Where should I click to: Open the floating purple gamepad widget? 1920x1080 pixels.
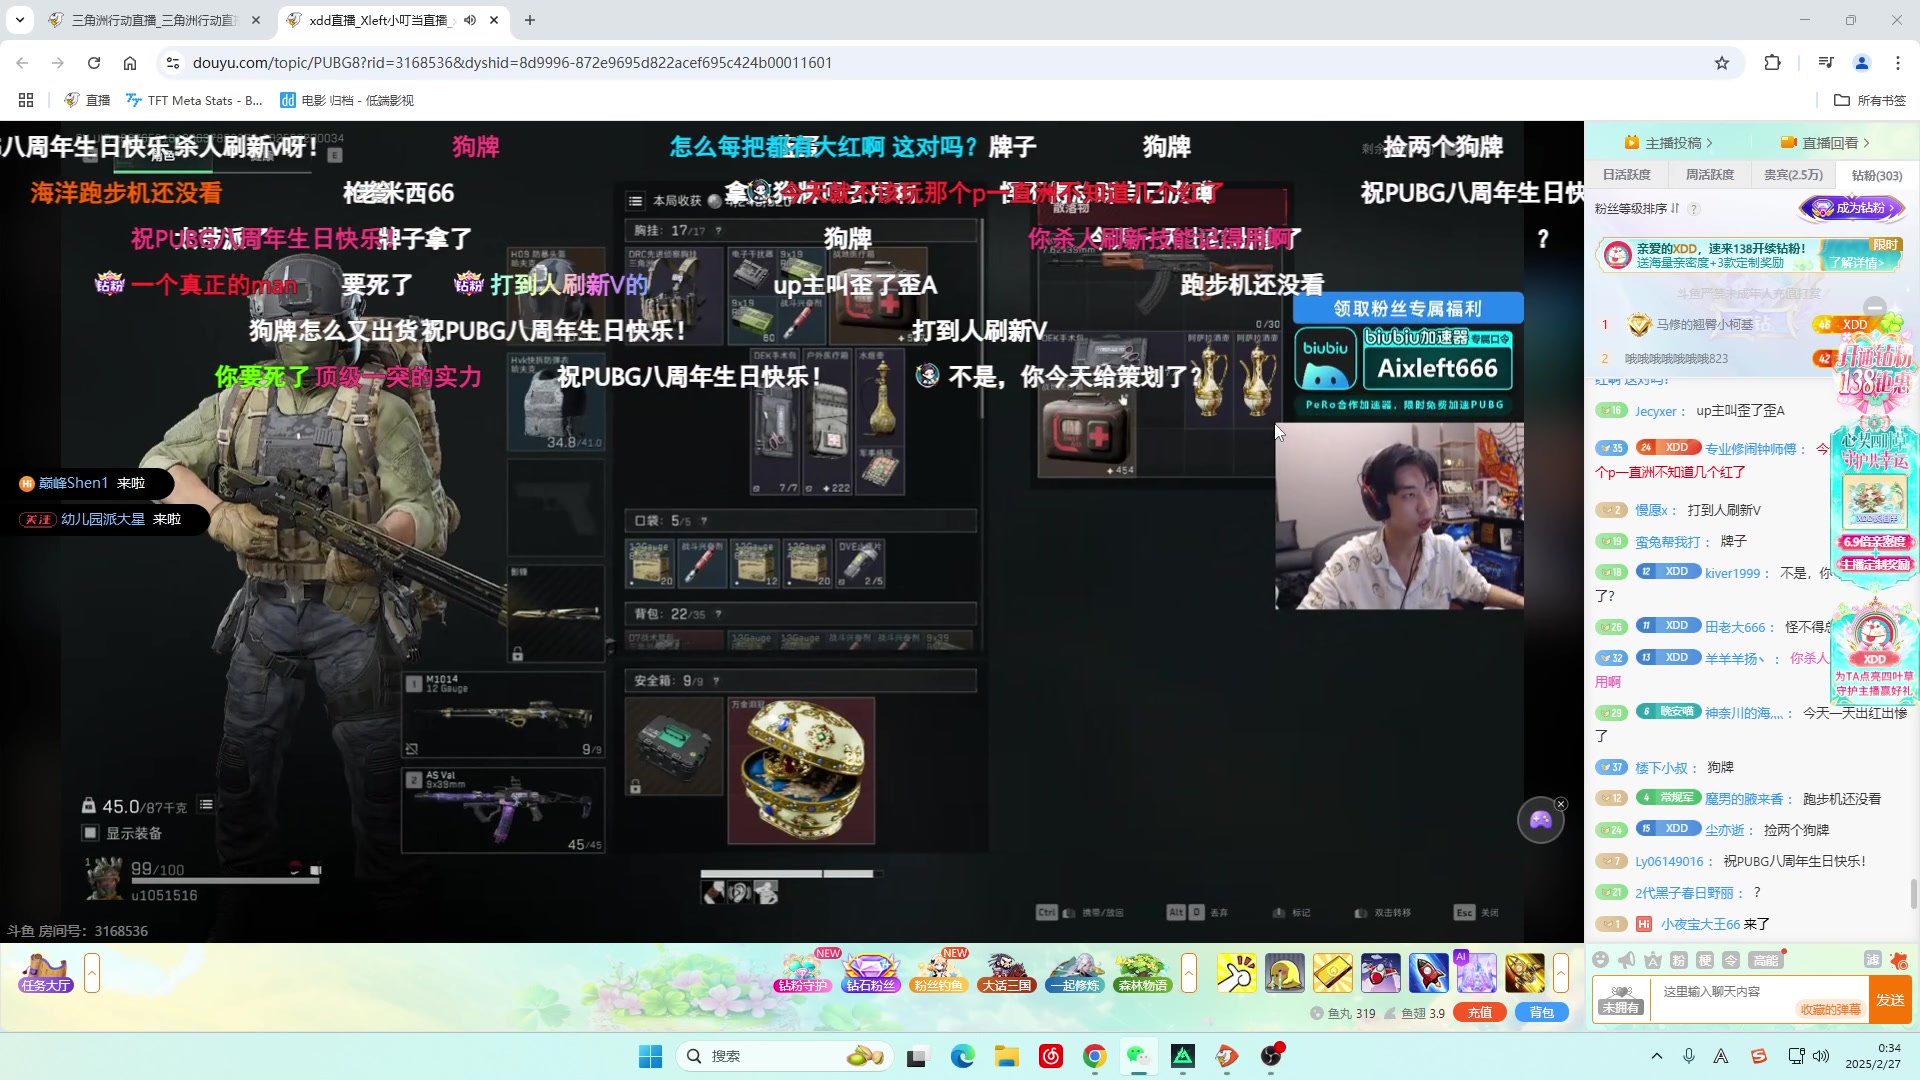point(1540,820)
